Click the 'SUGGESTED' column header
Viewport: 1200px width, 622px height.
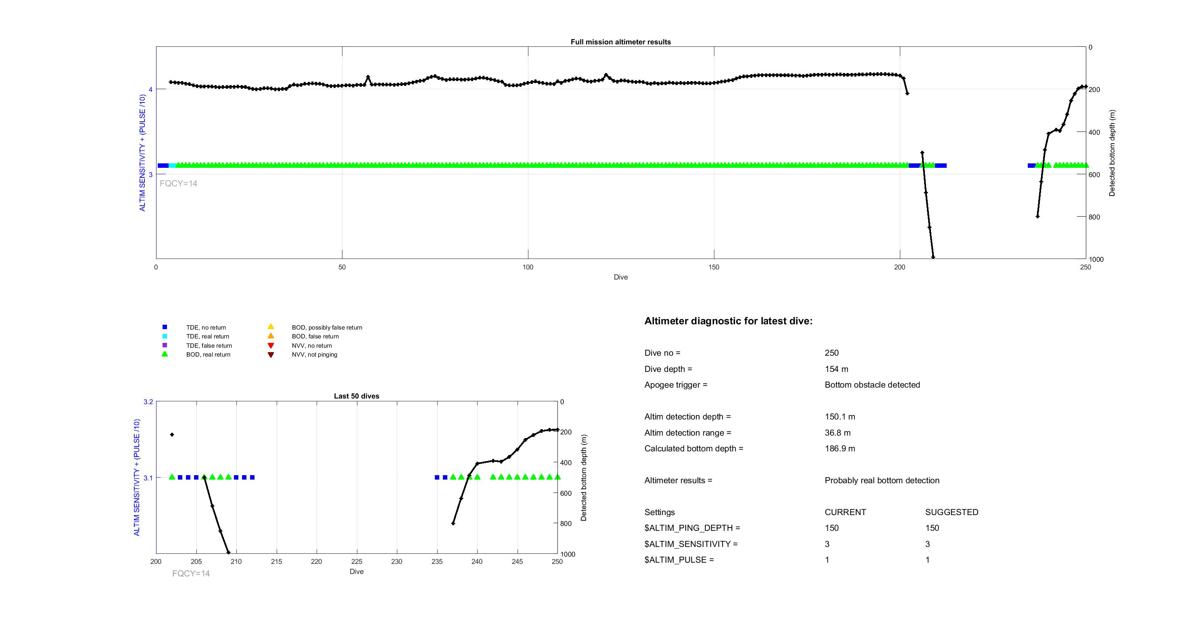click(x=952, y=513)
